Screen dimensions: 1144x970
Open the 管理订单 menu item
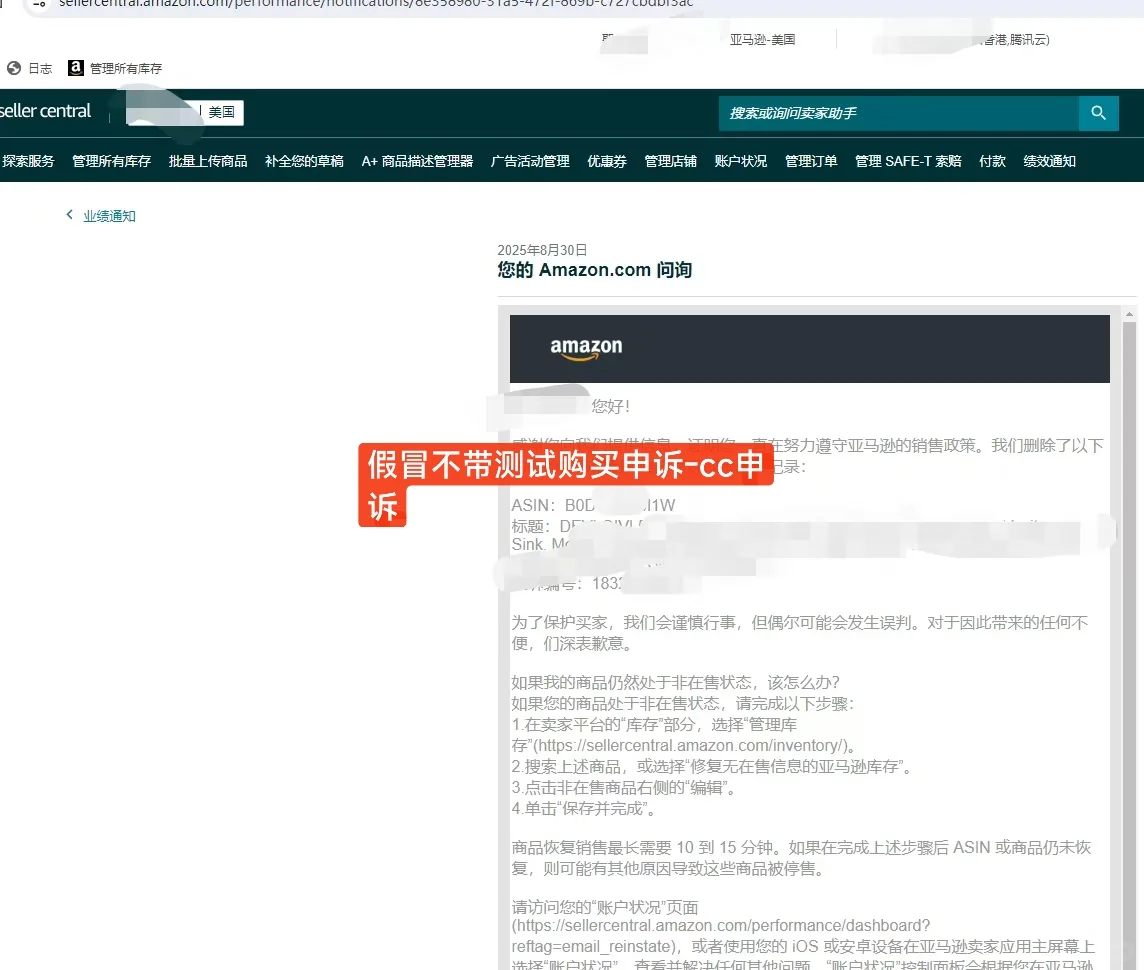[811, 161]
